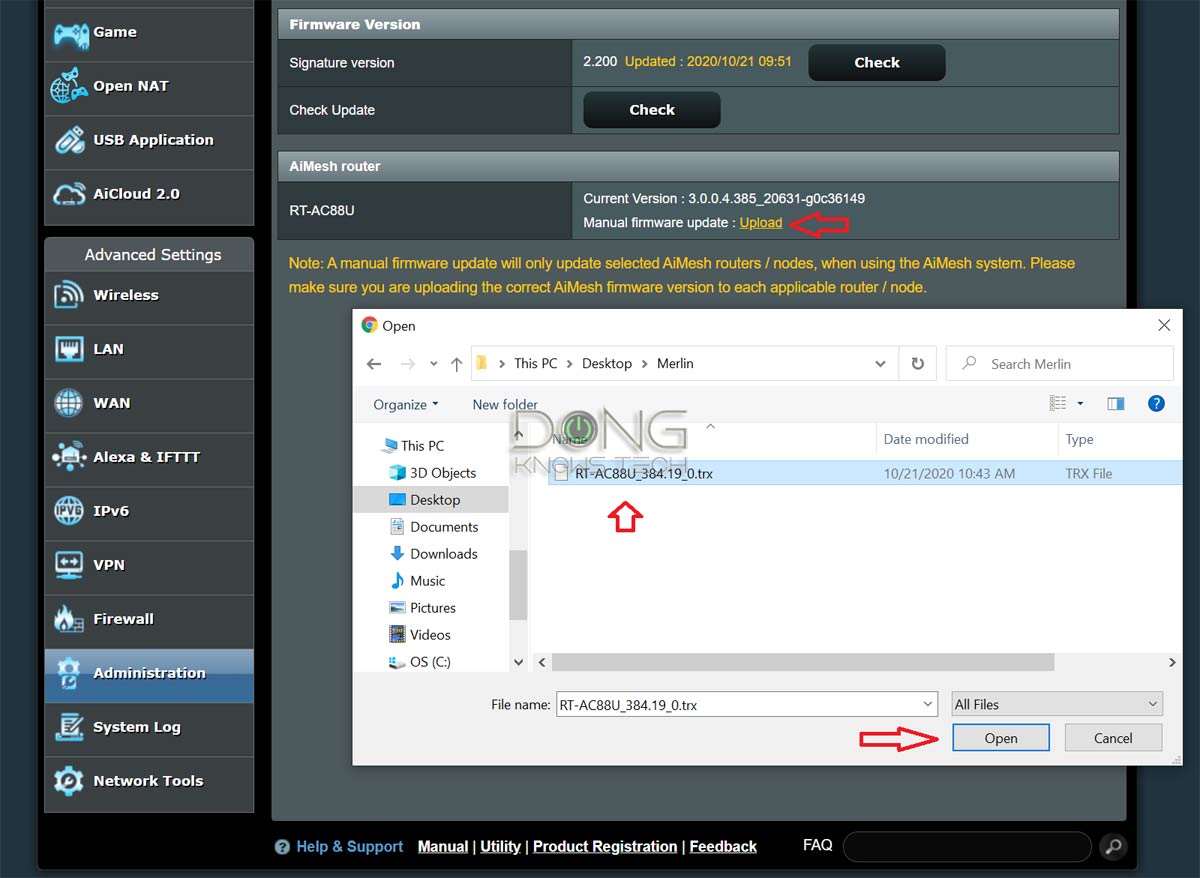Open file dialog help icon
The height and width of the screenshot is (878, 1200).
coord(1156,404)
